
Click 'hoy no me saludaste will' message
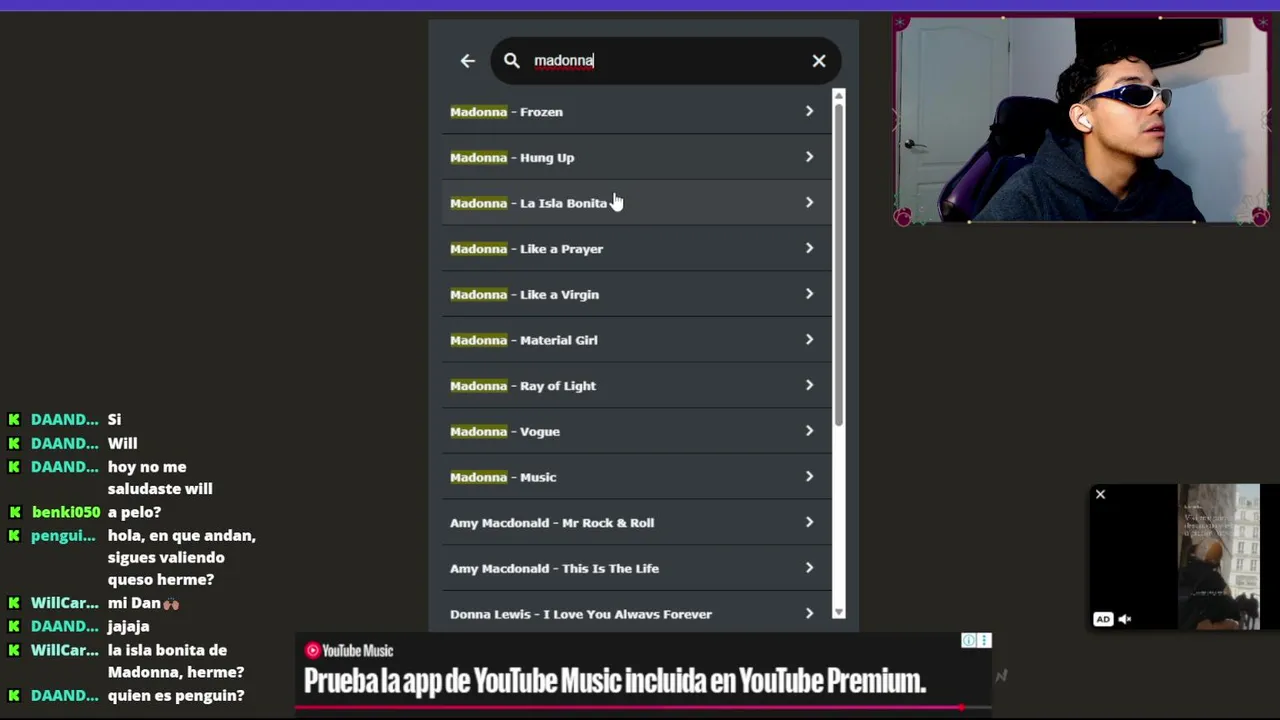[x=160, y=478]
